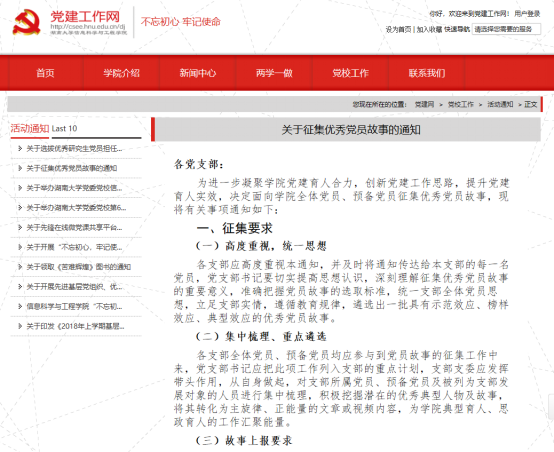Click subheading （一）高度重视，统一思想

tap(261, 246)
